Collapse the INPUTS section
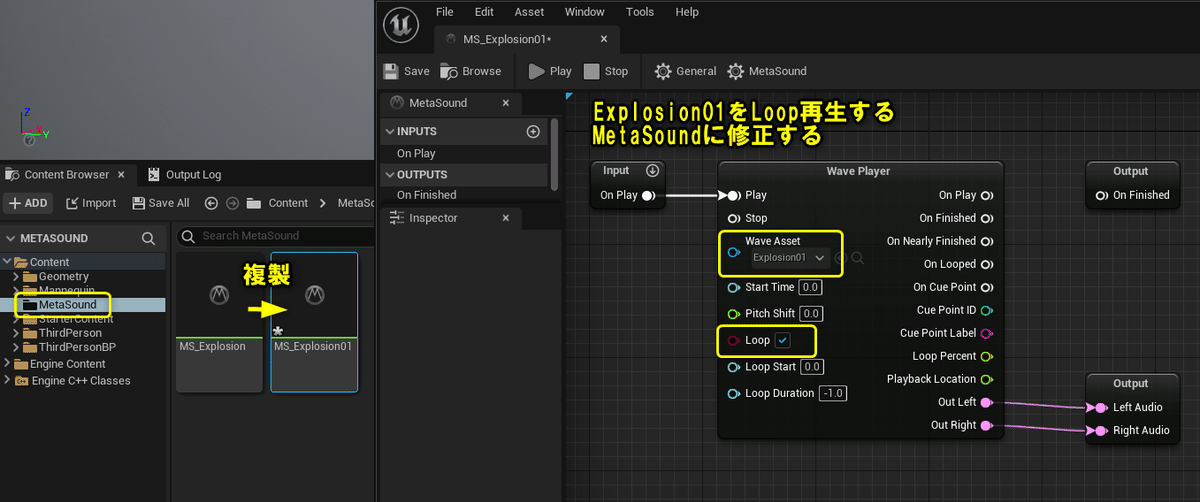Viewport: 1200px width, 502px height. [390, 131]
